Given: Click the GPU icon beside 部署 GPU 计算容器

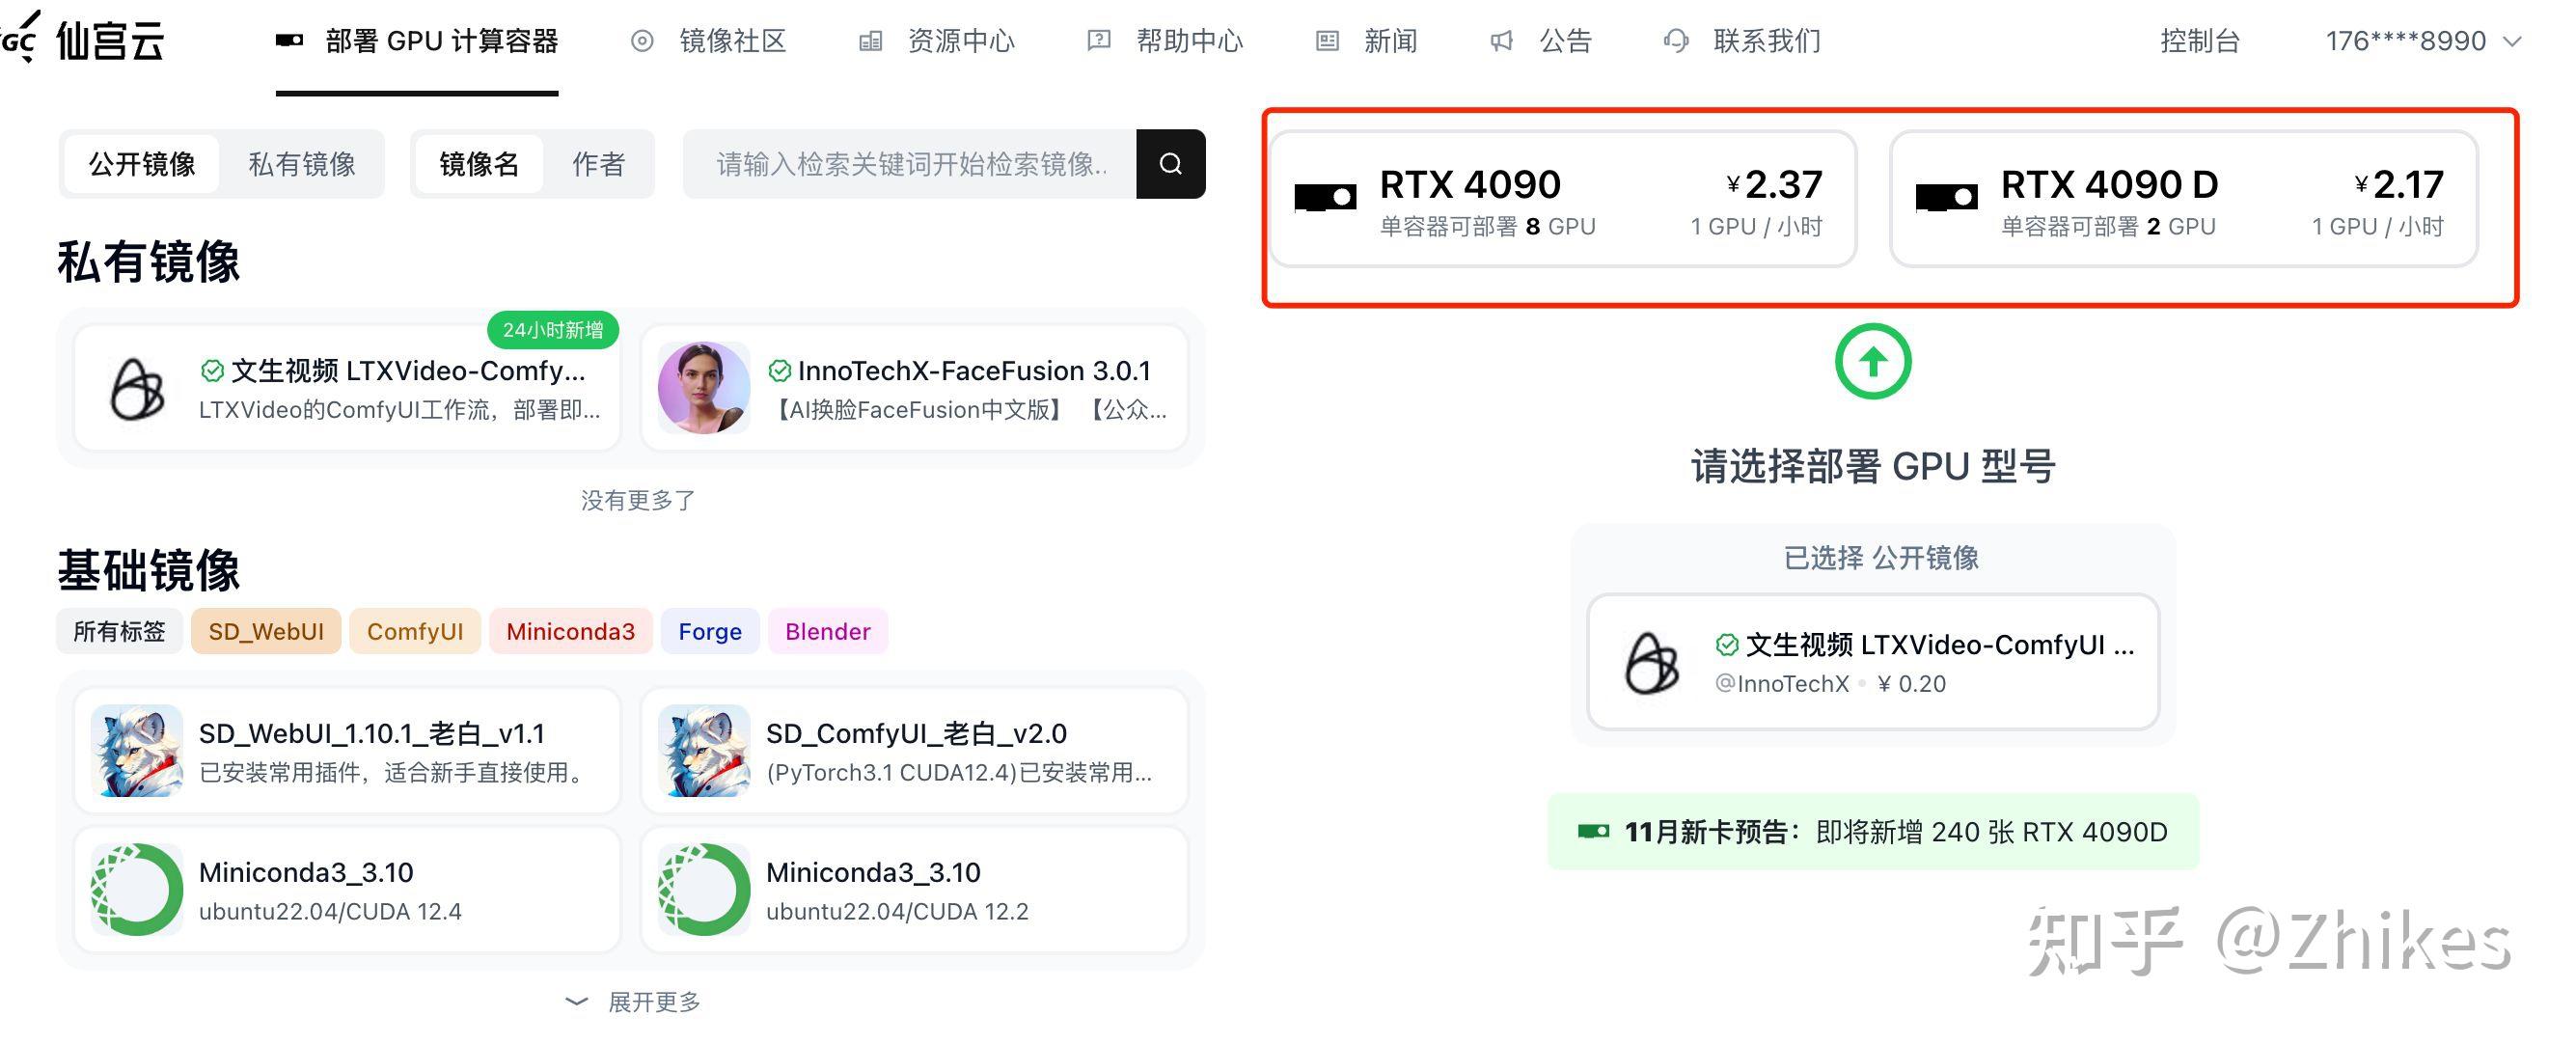Looking at the screenshot, I should 289,40.
